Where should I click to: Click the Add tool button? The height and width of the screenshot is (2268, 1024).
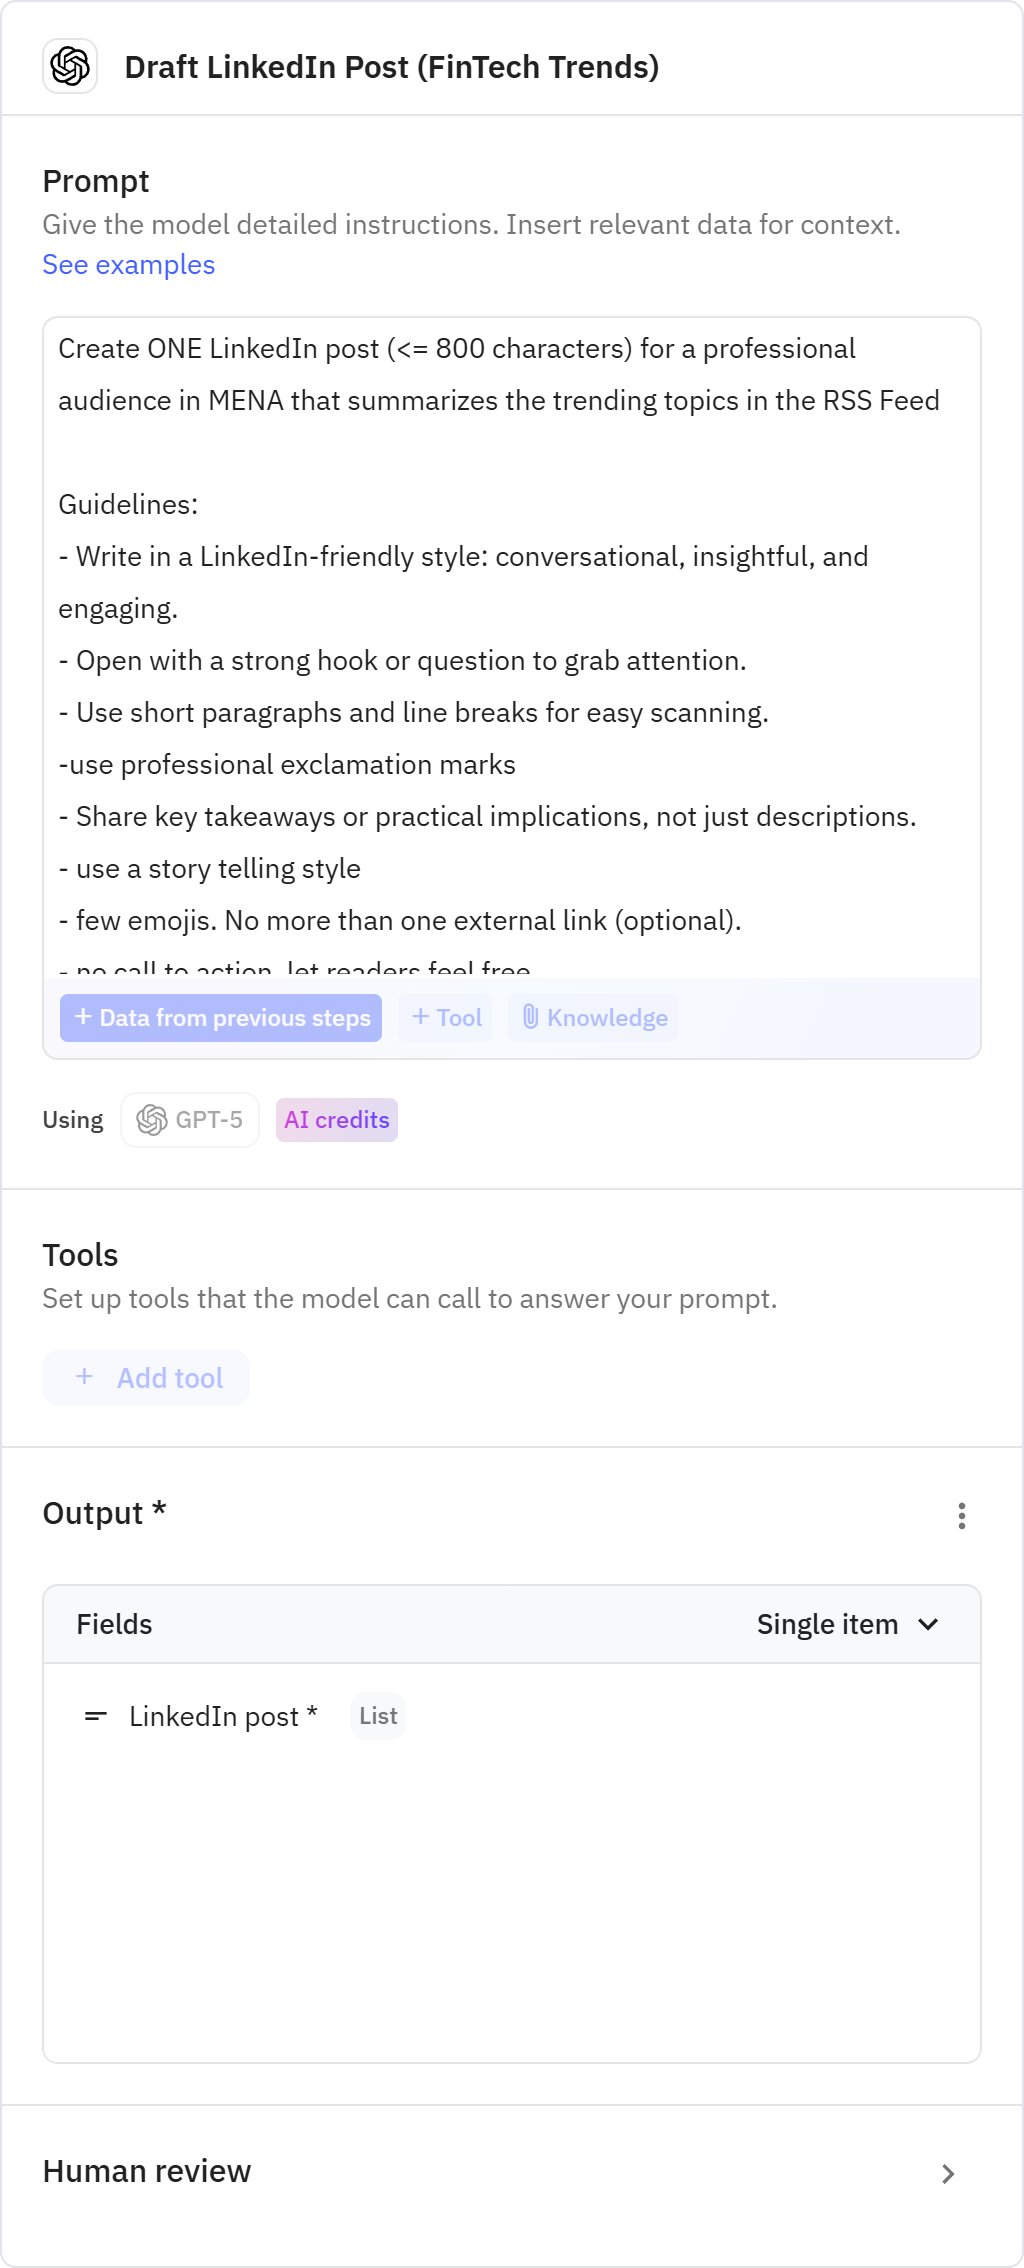pyautogui.click(x=146, y=1377)
